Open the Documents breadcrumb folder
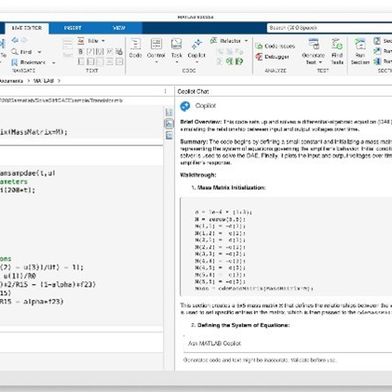392x392 pixels. tap(11, 81)
